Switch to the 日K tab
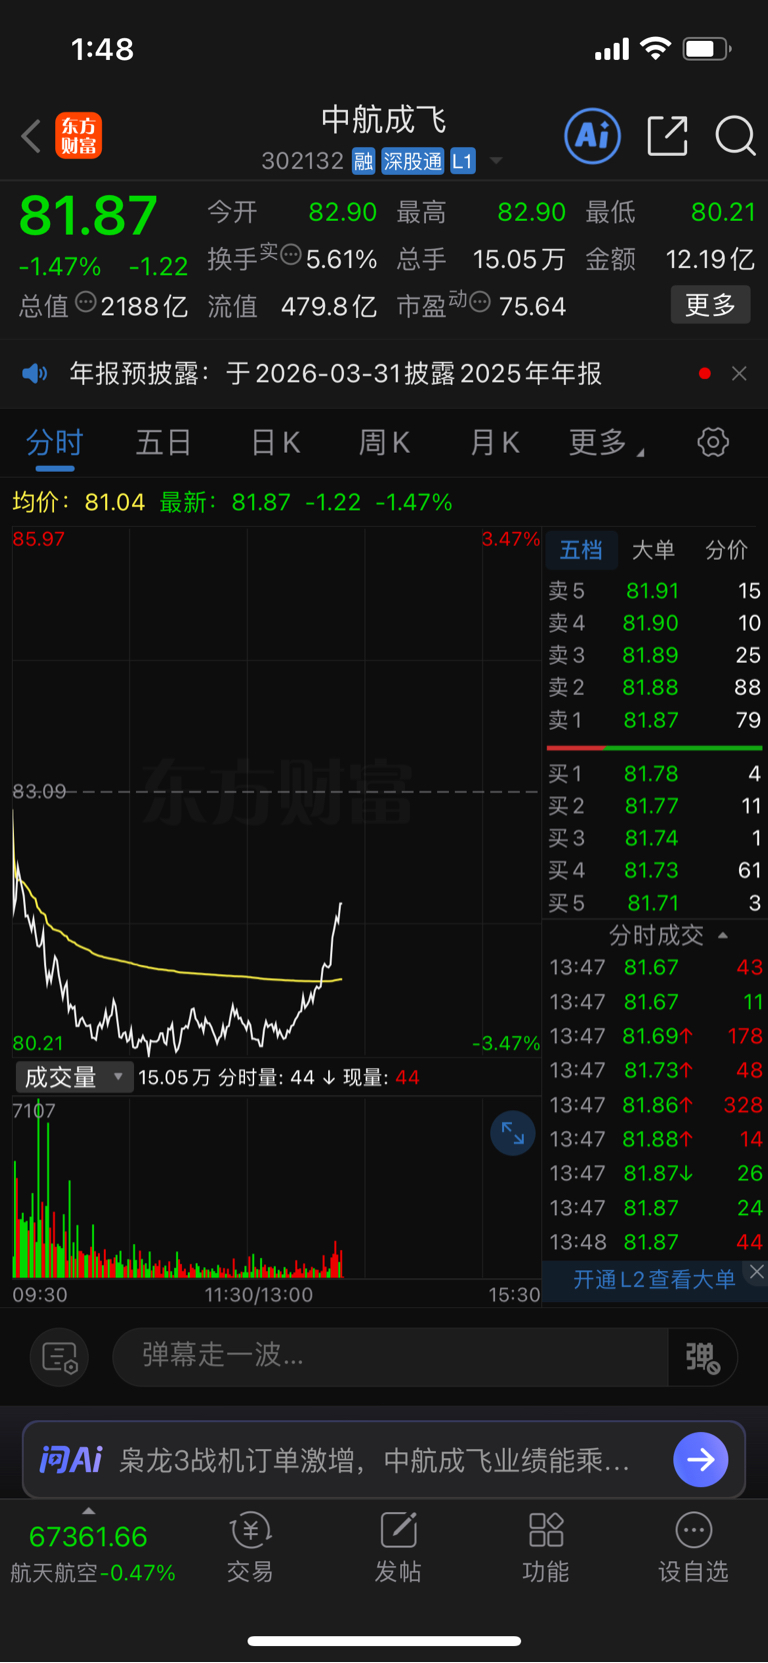 pos(275,442)
